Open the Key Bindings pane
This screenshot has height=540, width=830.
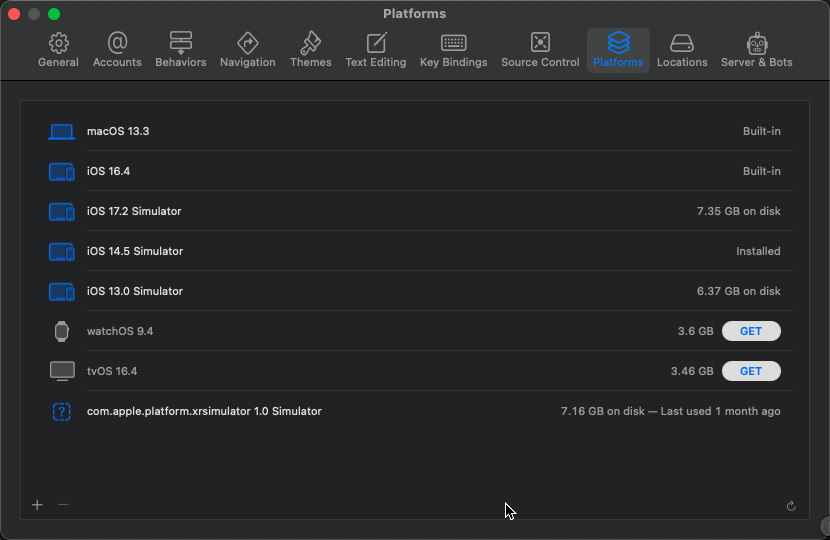click(453, 50)
